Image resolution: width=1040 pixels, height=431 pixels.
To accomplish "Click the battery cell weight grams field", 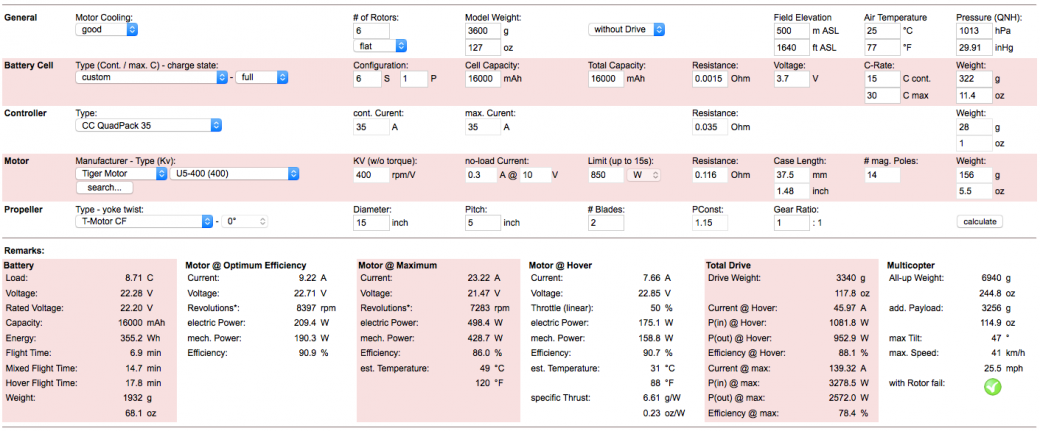I will coord(974,79).
